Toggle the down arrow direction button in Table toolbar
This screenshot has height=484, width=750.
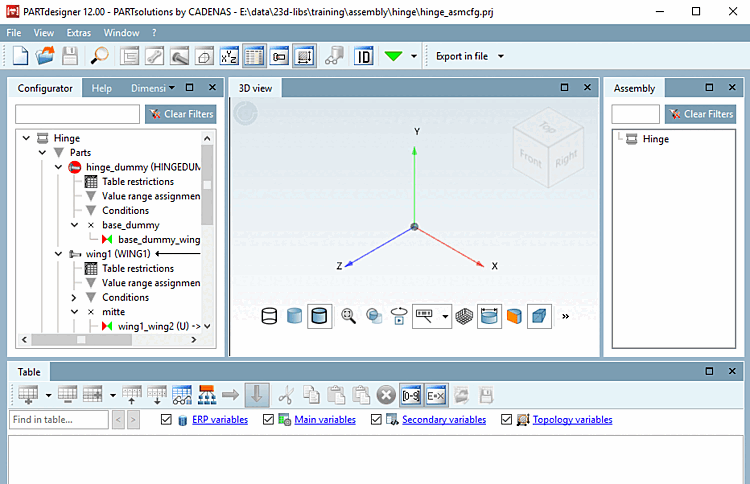click(257, 395)
